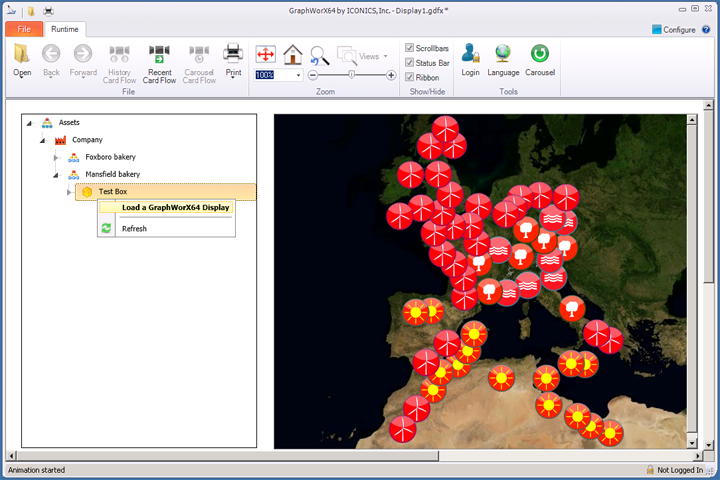
Task: Toggle the Ribbon checkbox
Action: (x=410, y=77)
